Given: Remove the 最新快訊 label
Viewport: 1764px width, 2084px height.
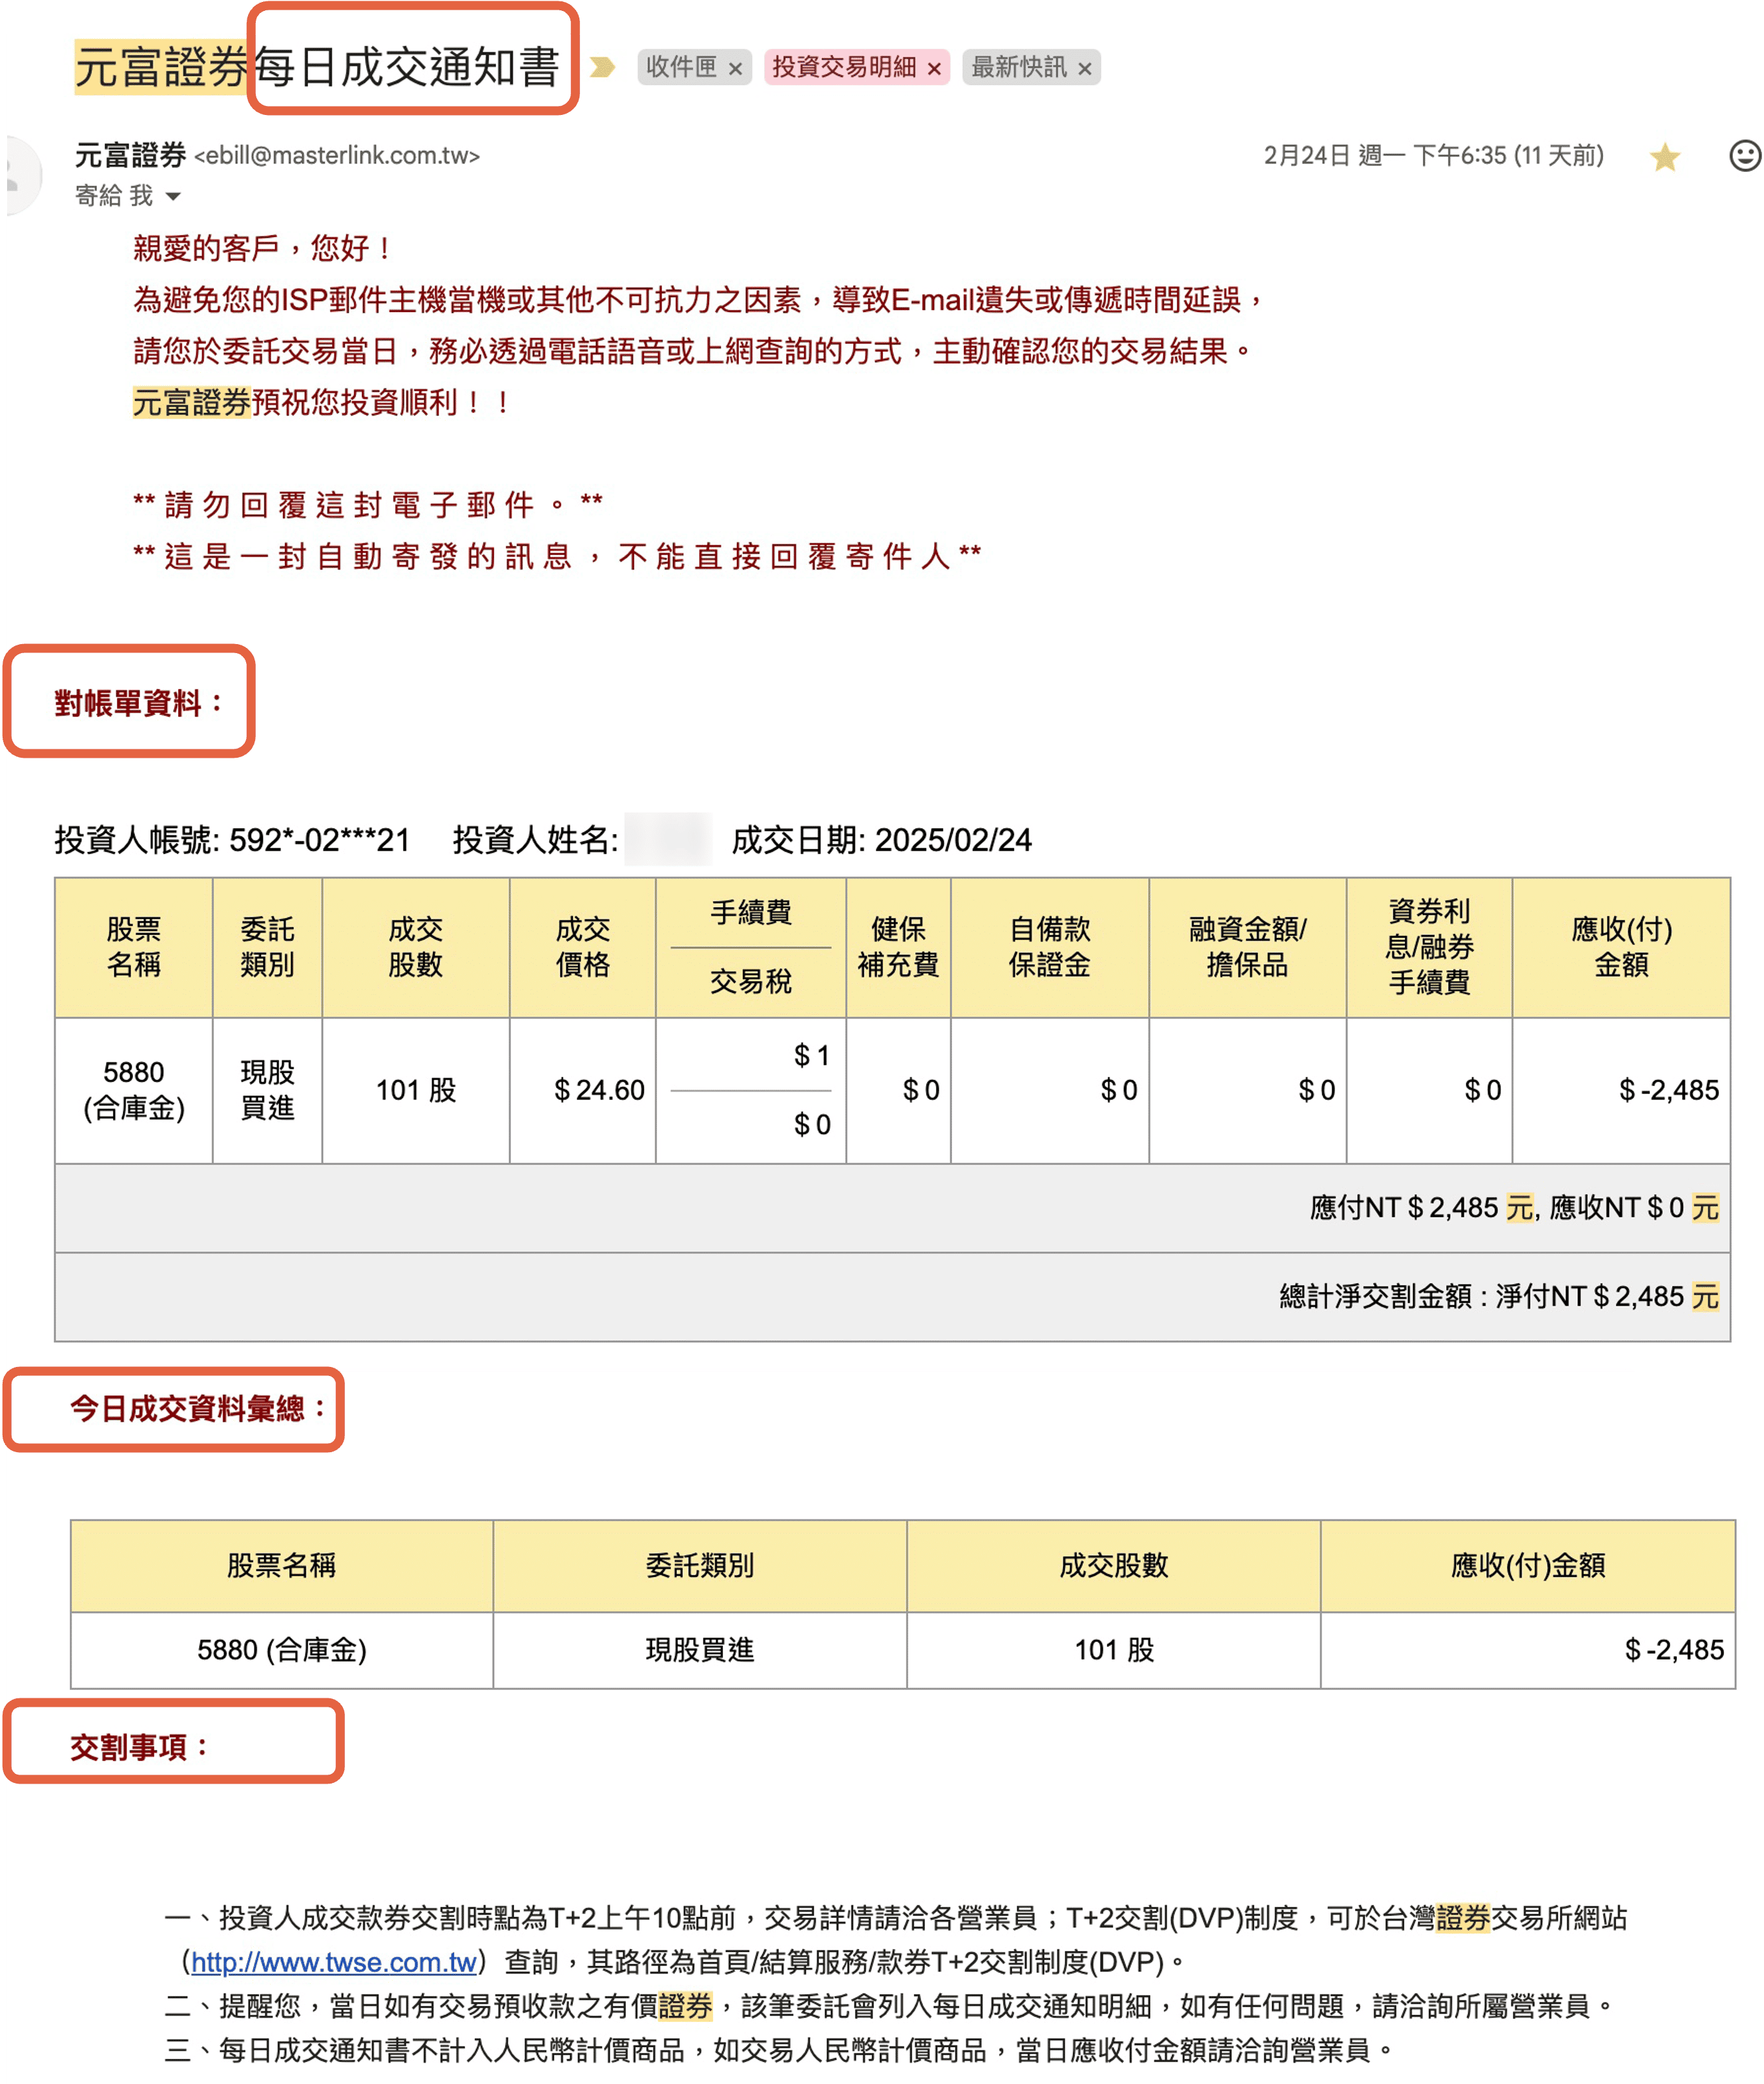Looking at the screenshot, I should coord(1084,68).
